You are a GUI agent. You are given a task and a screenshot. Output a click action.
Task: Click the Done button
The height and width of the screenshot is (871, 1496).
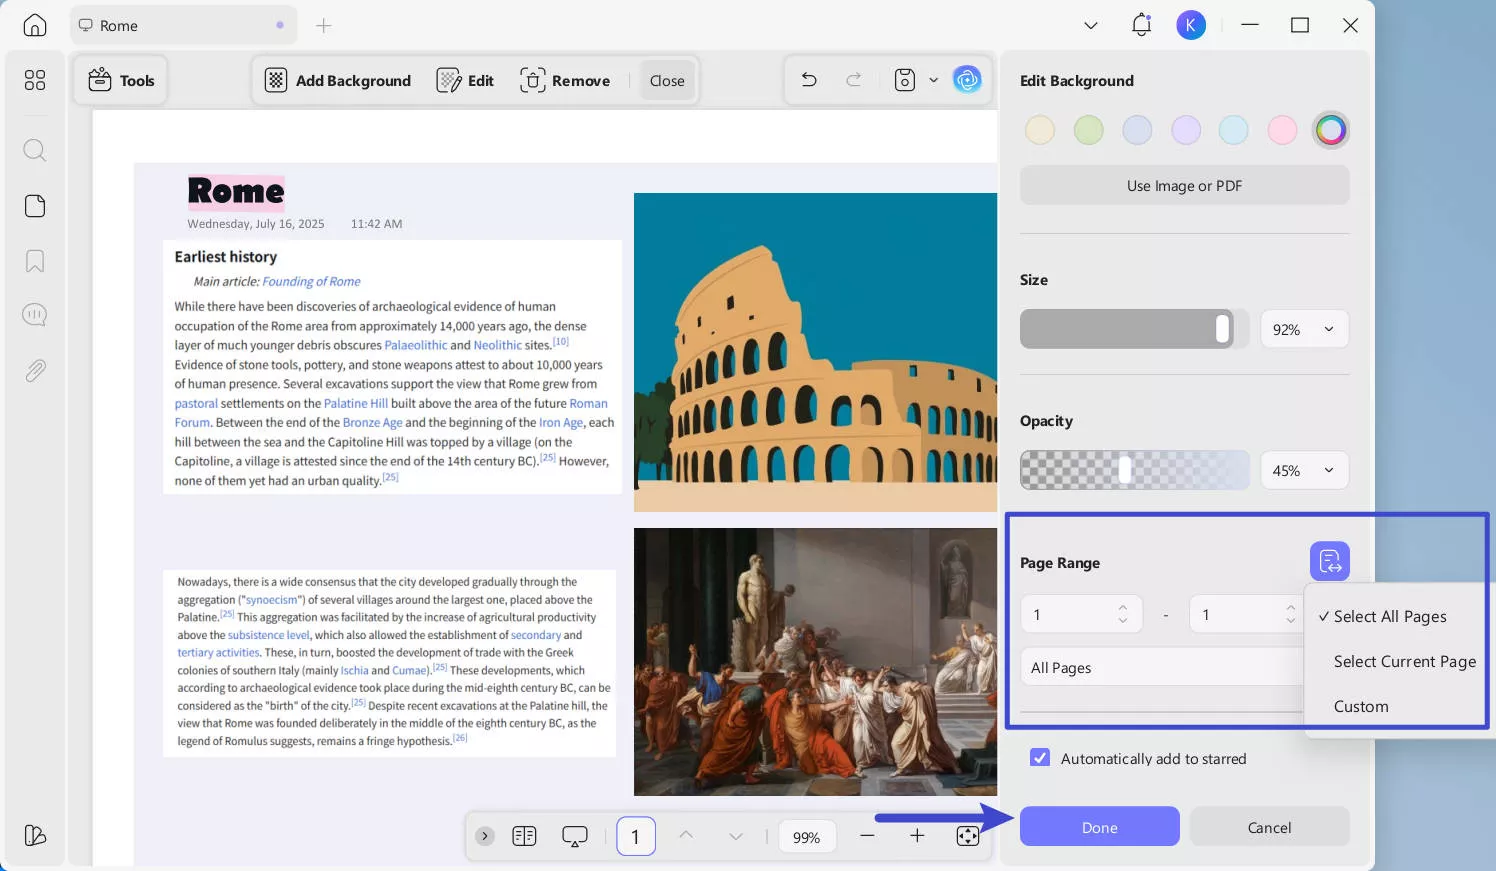click(x=1099, y=827)
